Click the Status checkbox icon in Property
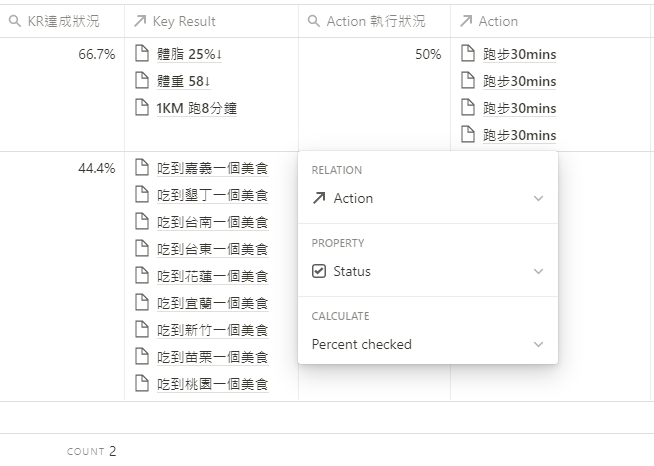 tap(319, 271)
